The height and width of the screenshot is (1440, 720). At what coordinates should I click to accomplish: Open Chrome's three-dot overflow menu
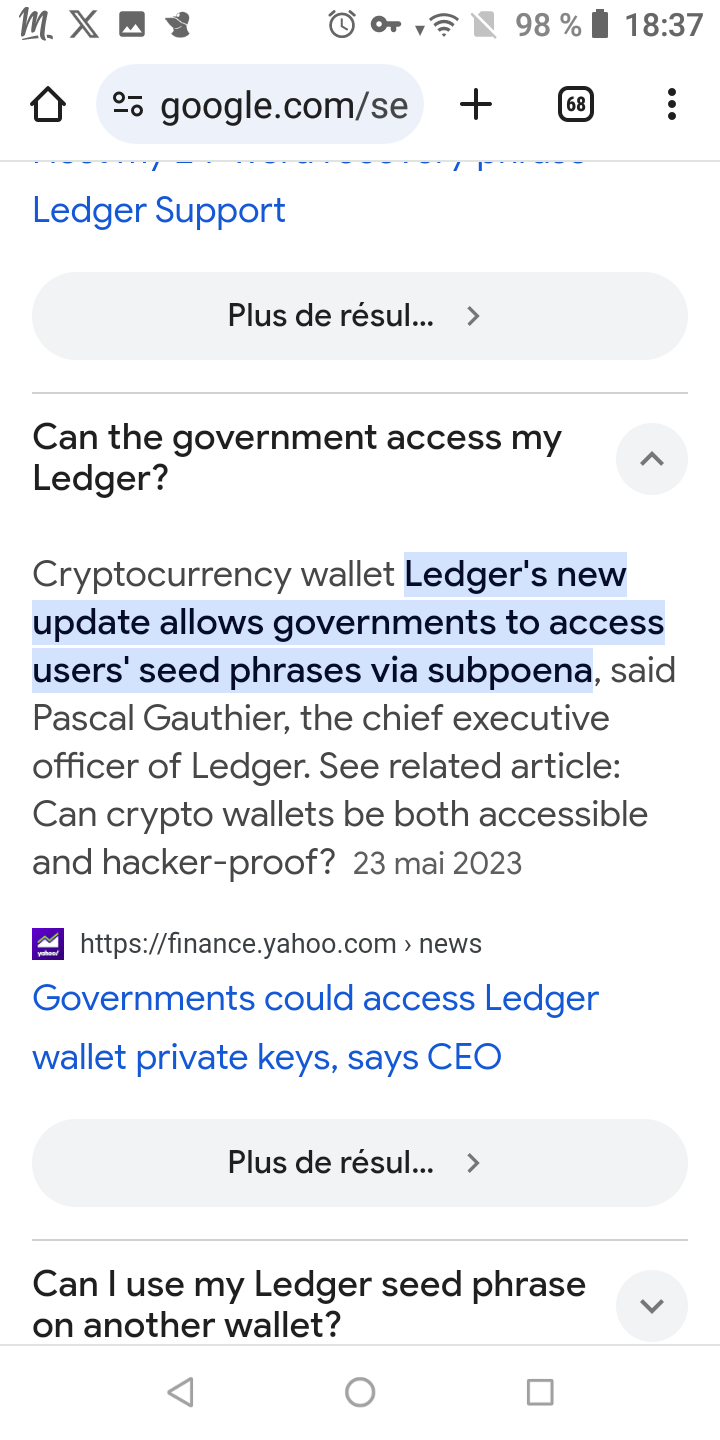coord(671,104)
